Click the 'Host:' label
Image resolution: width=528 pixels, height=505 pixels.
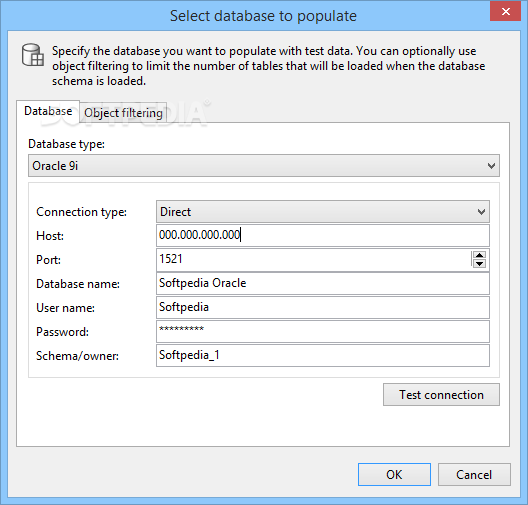(x=50, y=236)
